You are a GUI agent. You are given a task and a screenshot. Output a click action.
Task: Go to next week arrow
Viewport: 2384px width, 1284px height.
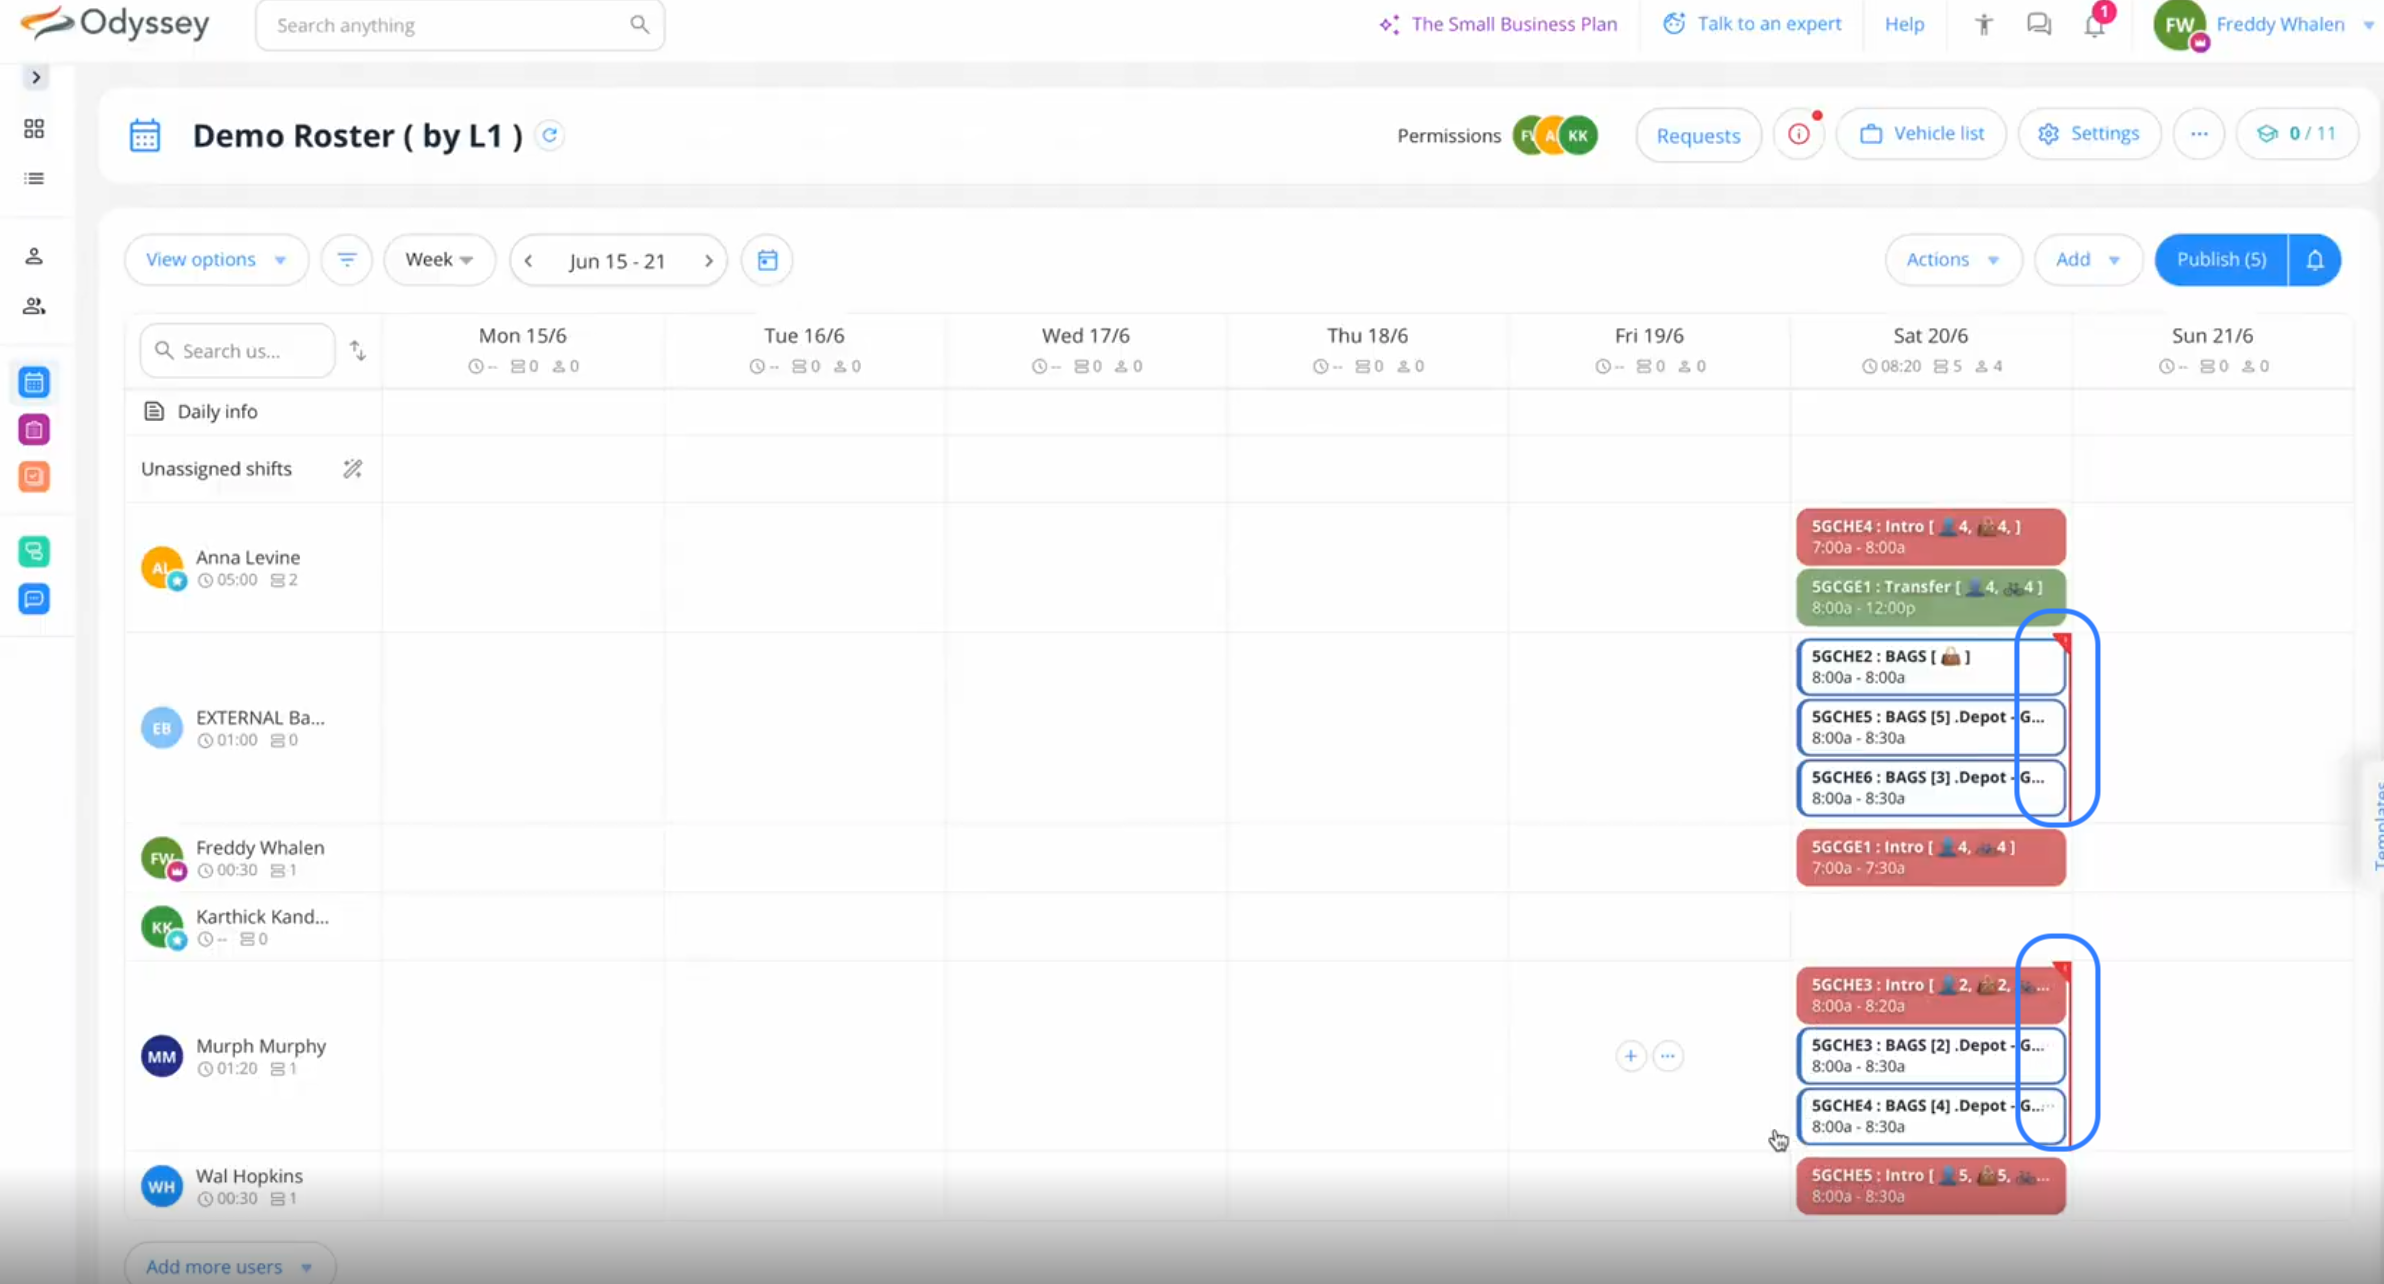point(709,261)
